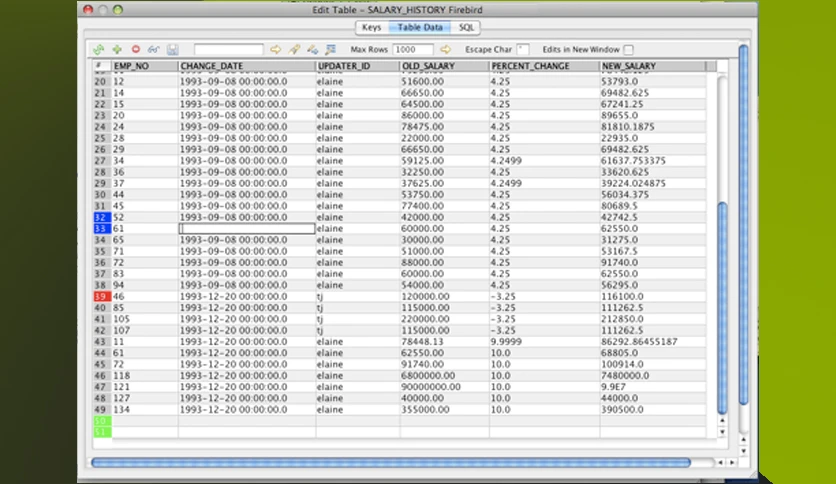This screenshot has width=836, height=484.
Task: Click the outer scrollbar up arrow
Action: pos(743,440)
